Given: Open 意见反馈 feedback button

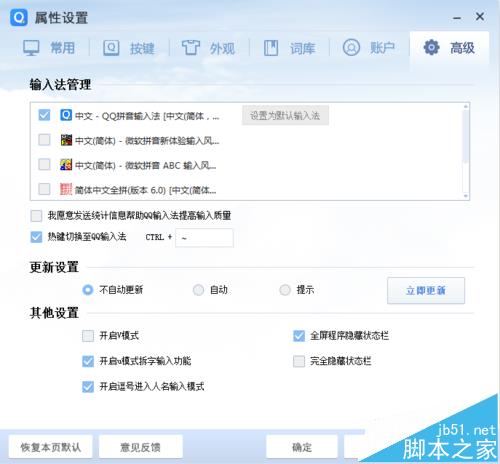Looking at the screenshot, I should (141, 447).
